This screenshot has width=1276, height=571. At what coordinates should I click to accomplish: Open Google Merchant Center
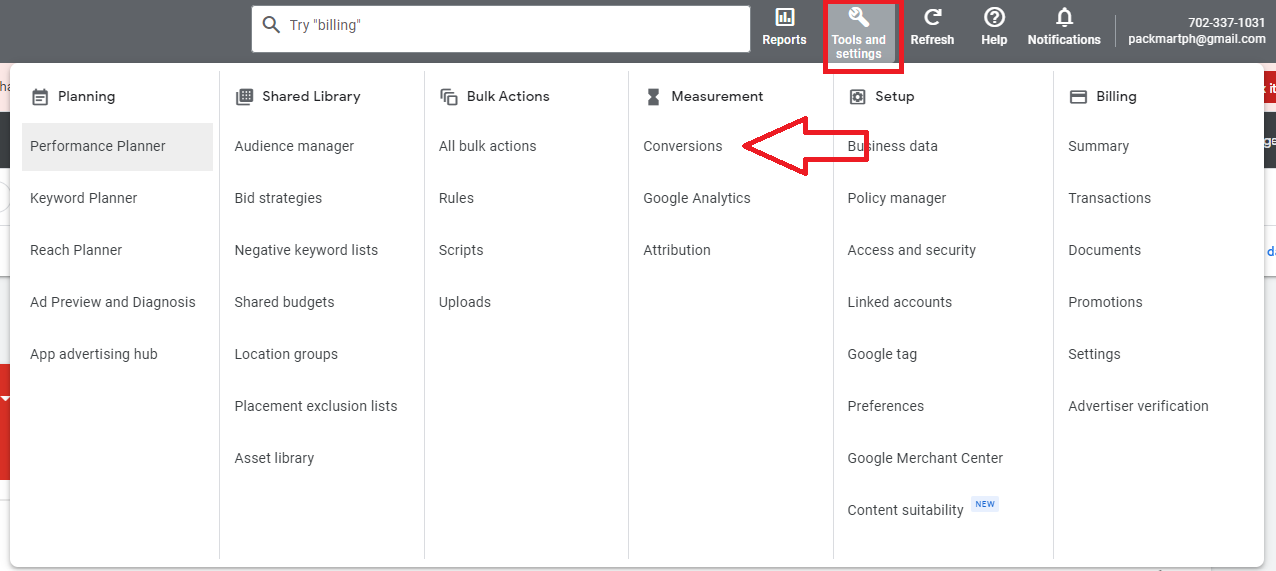925,458
